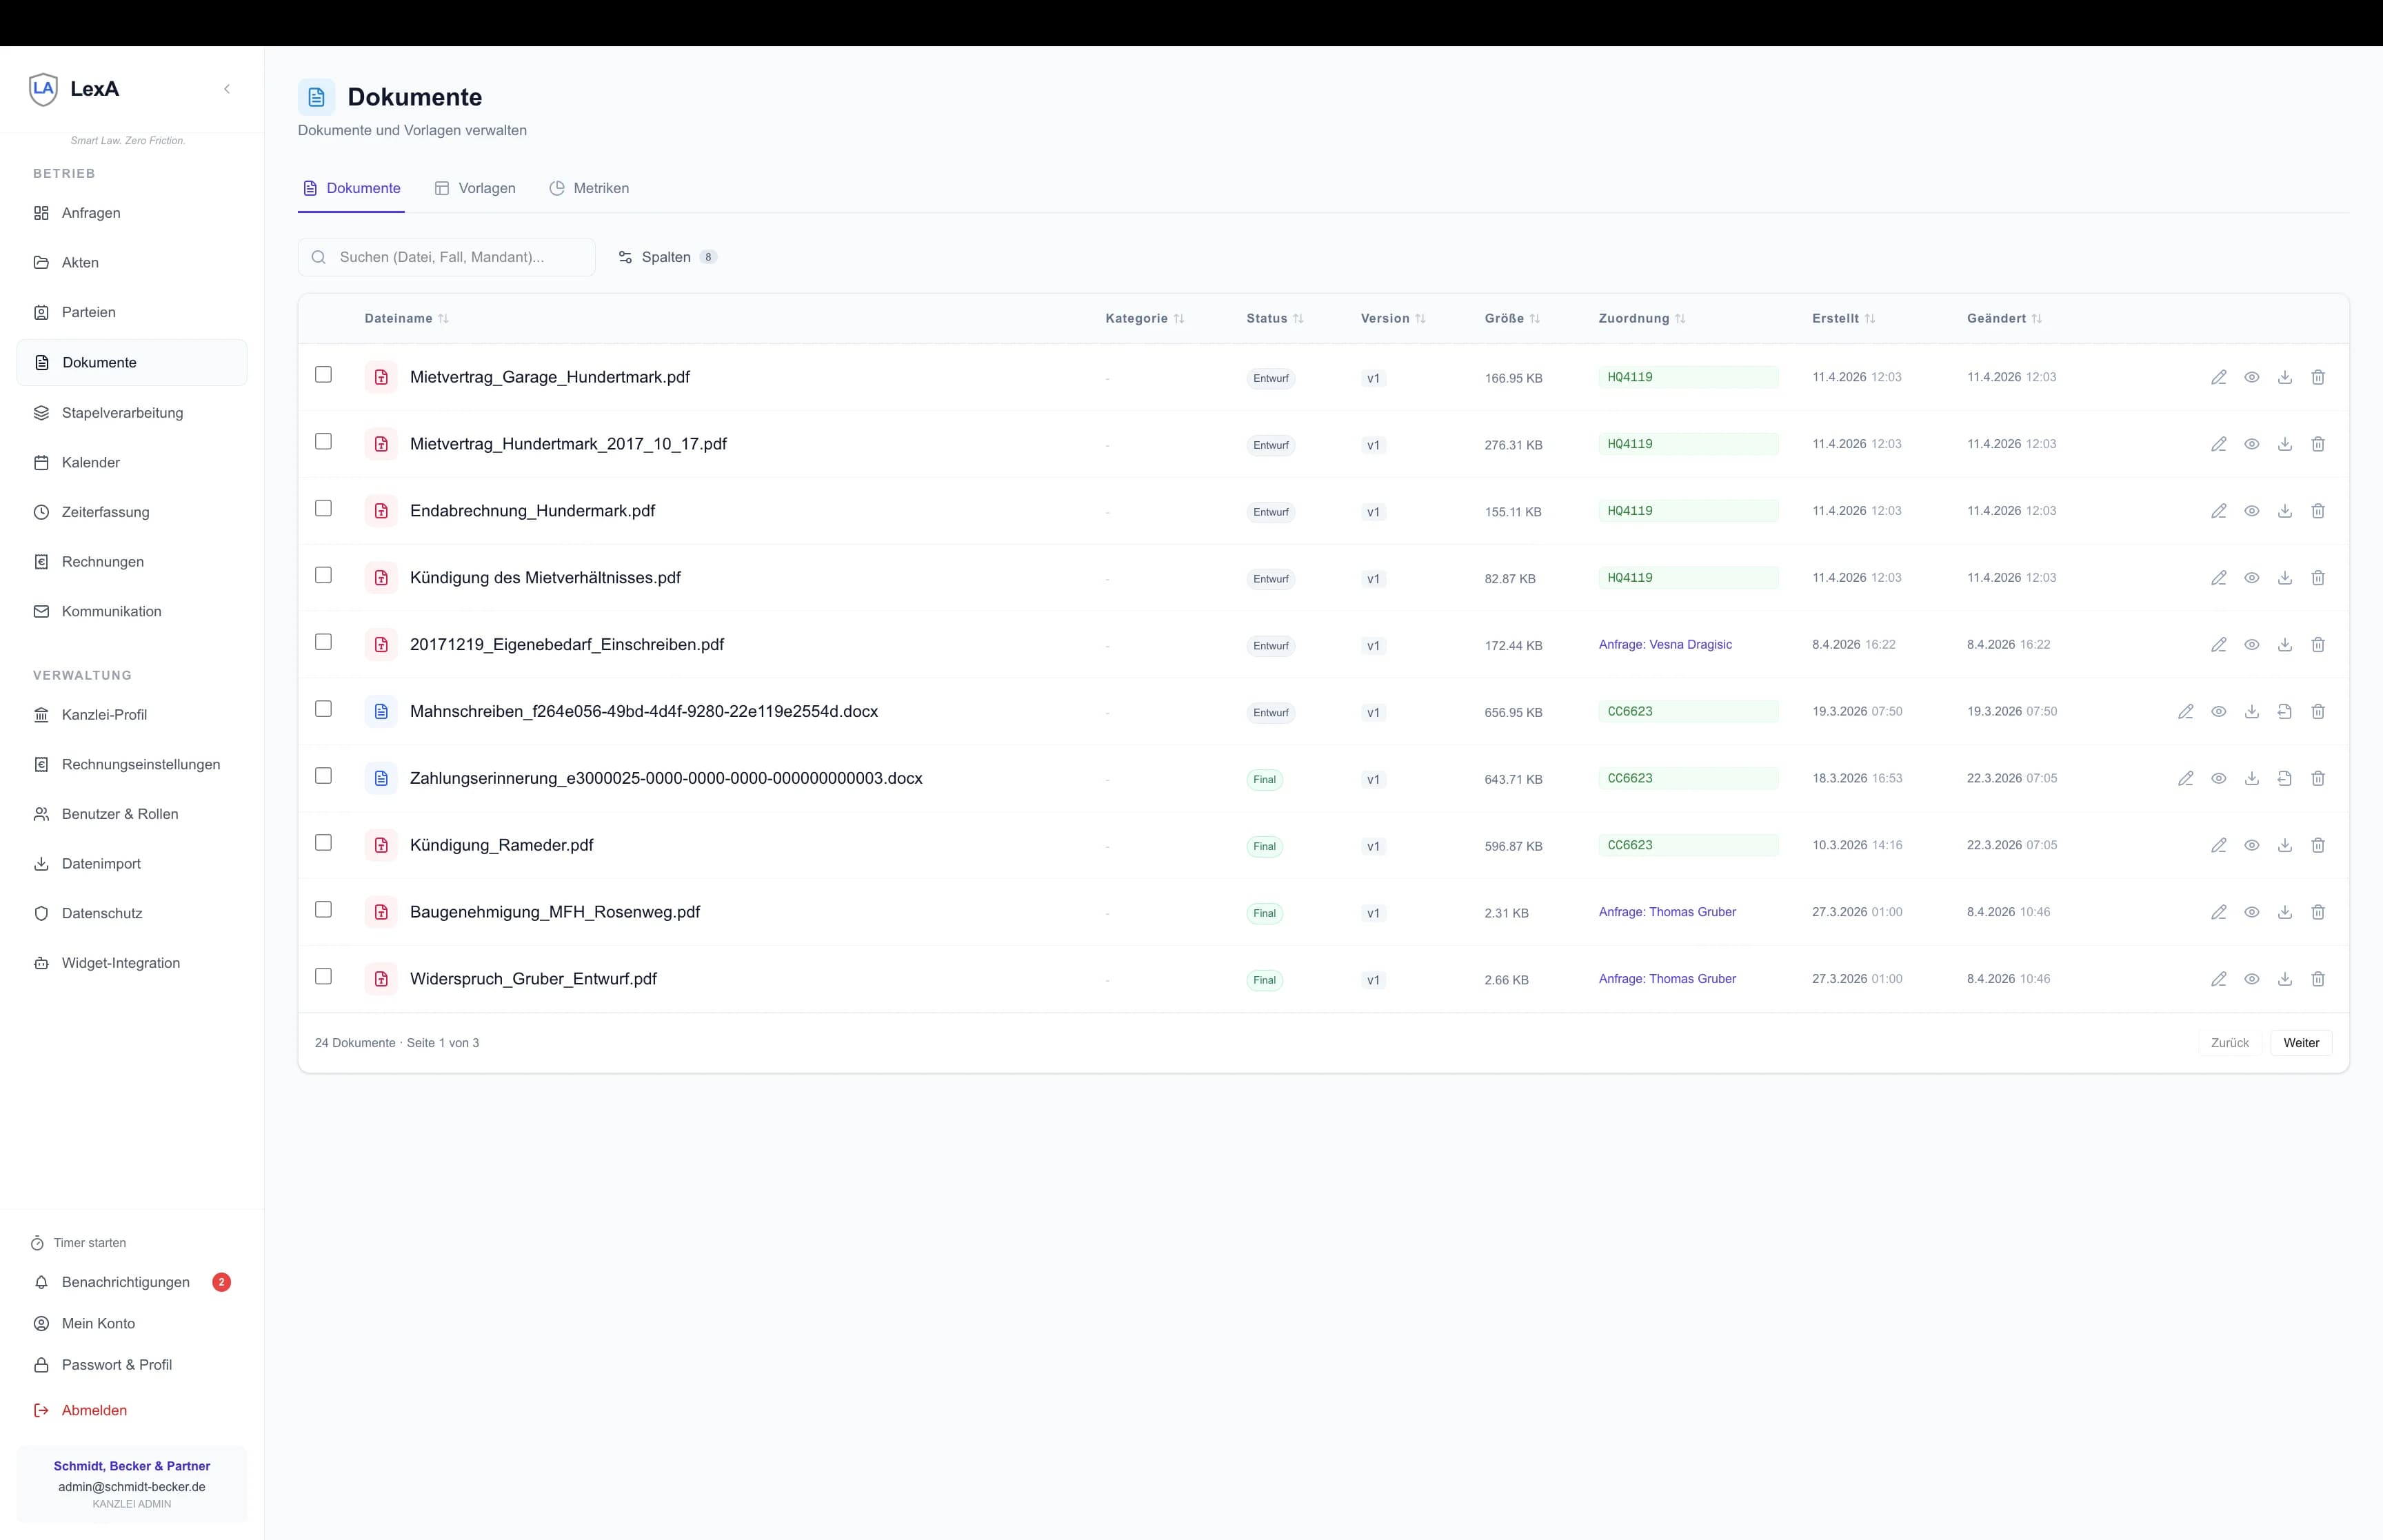
Task: Preview Endabrechnung_Hundermark.pdf with eye icon
Action: click(2251, 511)
